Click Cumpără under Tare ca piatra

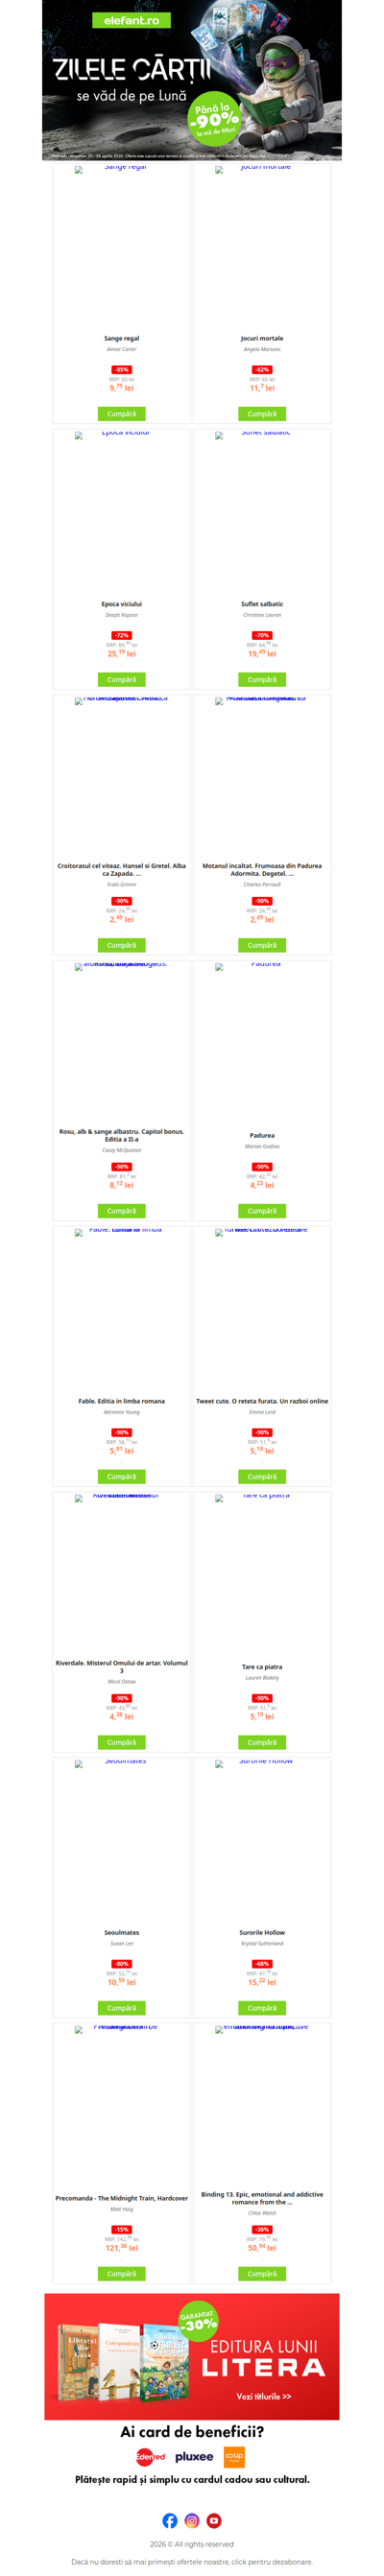click(262, 1742)
